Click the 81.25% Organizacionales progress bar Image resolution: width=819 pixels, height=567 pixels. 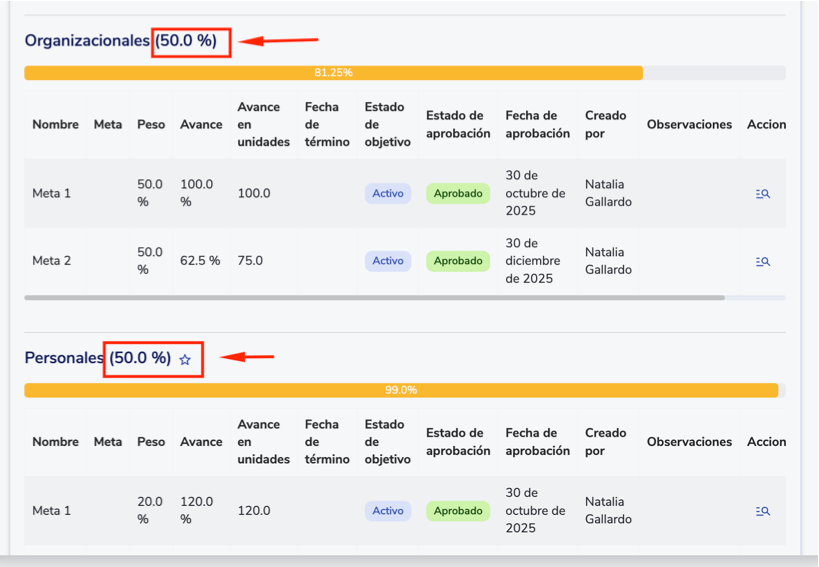coord(333,73)
